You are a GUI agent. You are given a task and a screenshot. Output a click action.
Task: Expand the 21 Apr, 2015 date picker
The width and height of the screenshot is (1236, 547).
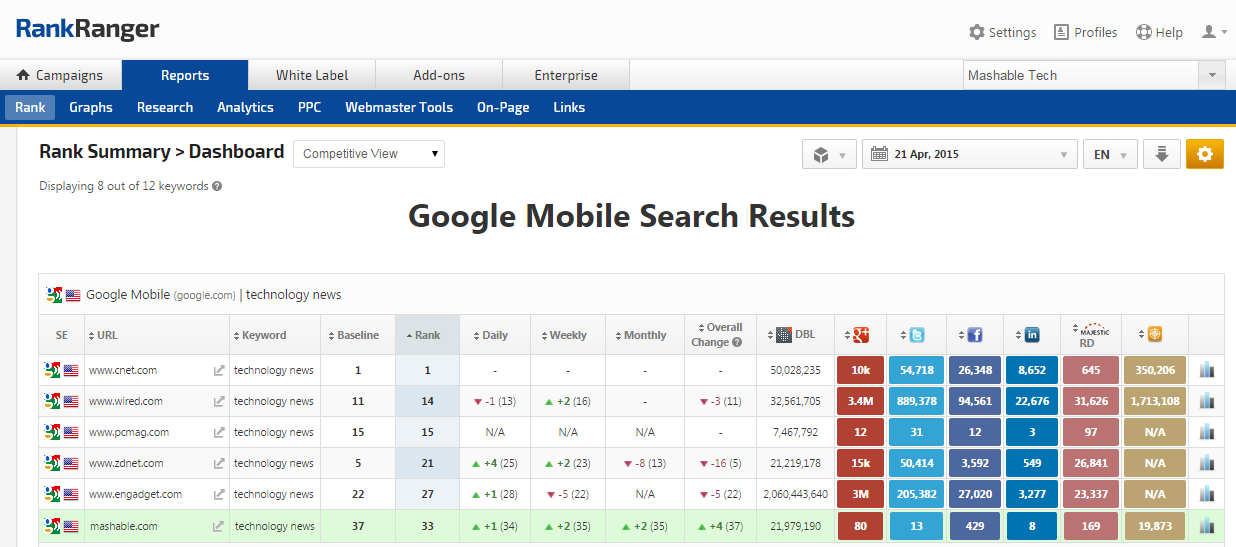coord(969,155)
